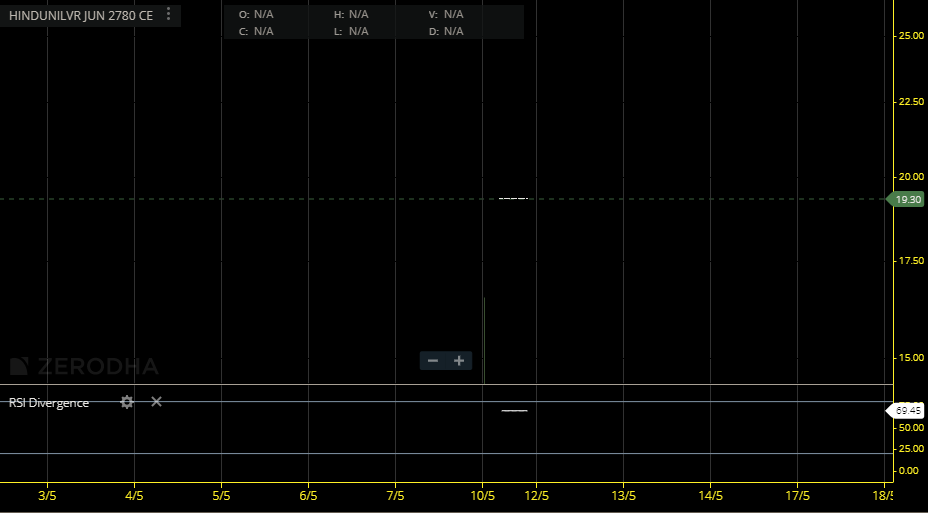Select the 19.30 current price tag
928x513 pixels.
point(907,199)
